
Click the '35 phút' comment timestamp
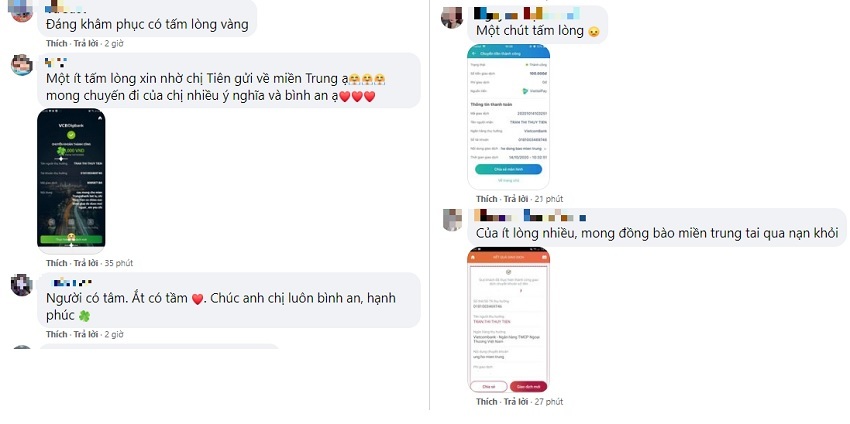coord(119,263)
